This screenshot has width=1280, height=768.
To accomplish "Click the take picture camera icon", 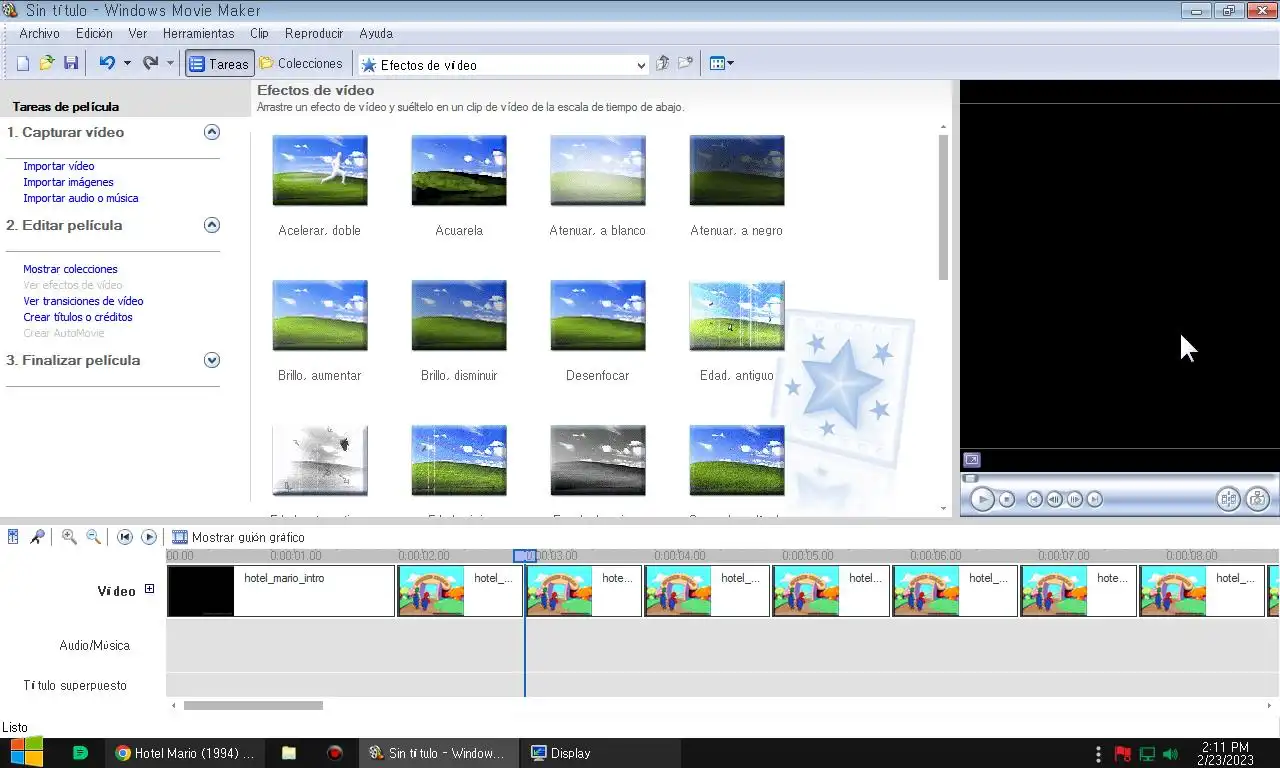I will [x=1257, y=499].
